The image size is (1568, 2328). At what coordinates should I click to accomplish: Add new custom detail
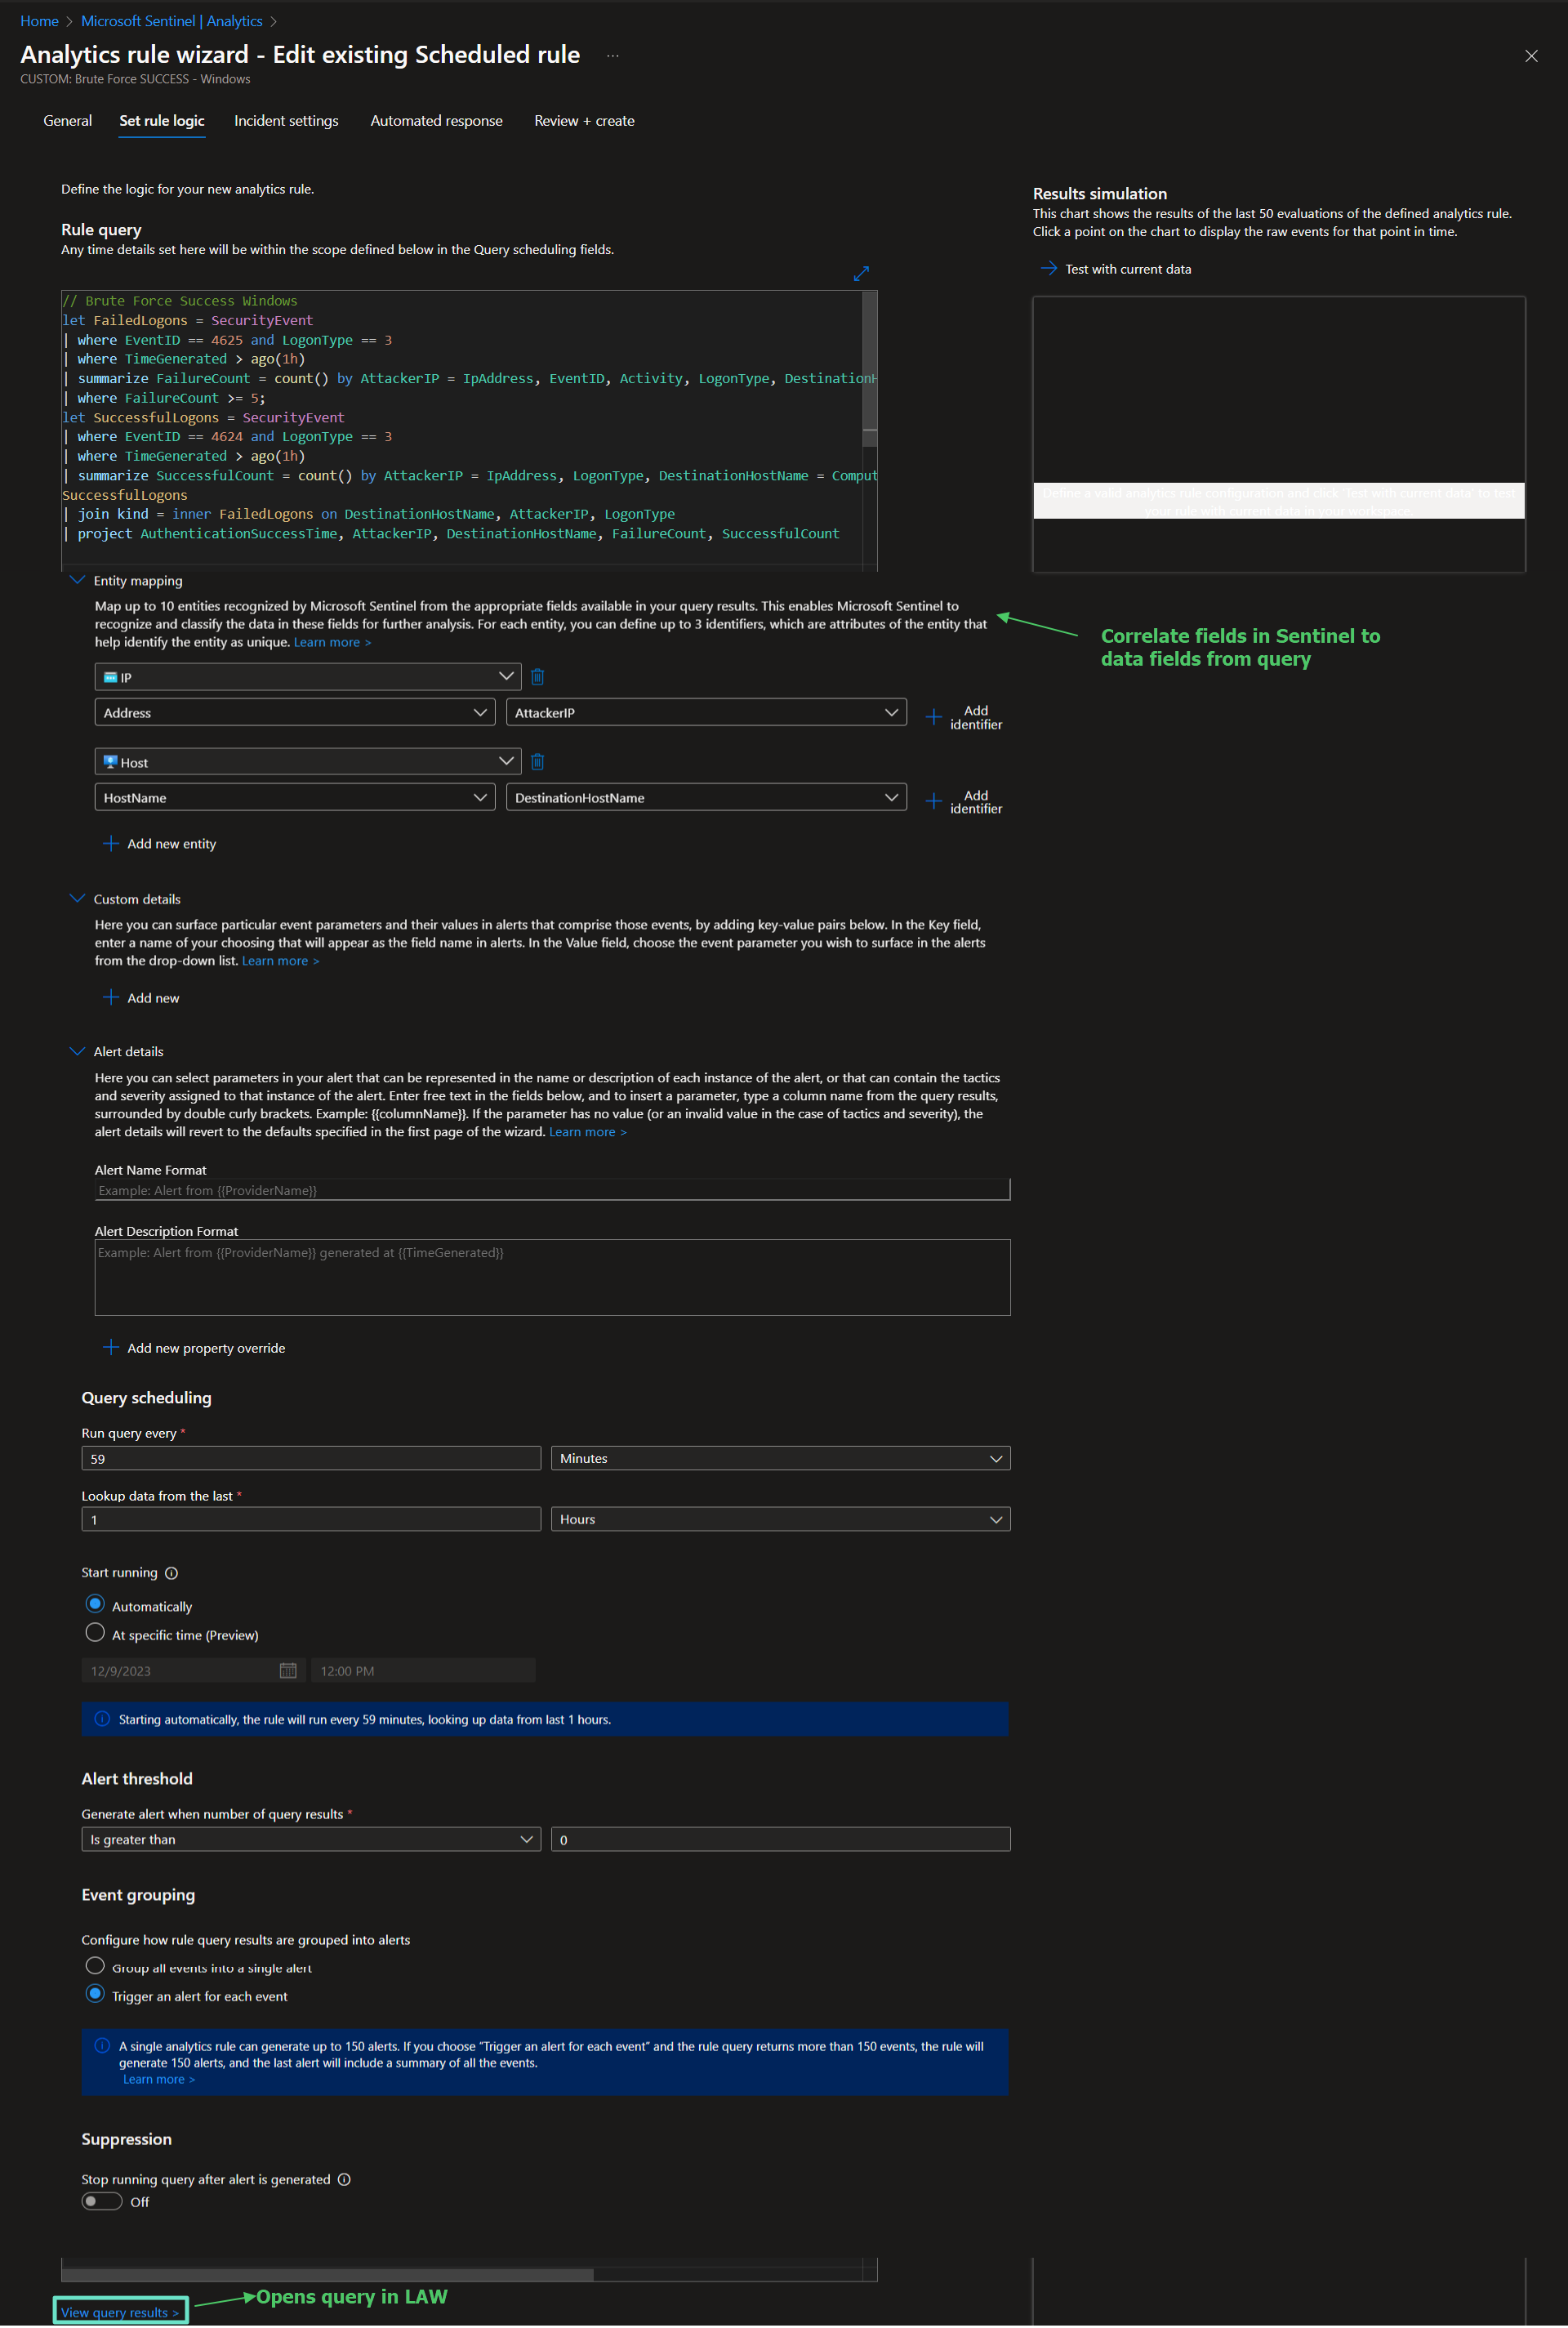pos(141,998)
